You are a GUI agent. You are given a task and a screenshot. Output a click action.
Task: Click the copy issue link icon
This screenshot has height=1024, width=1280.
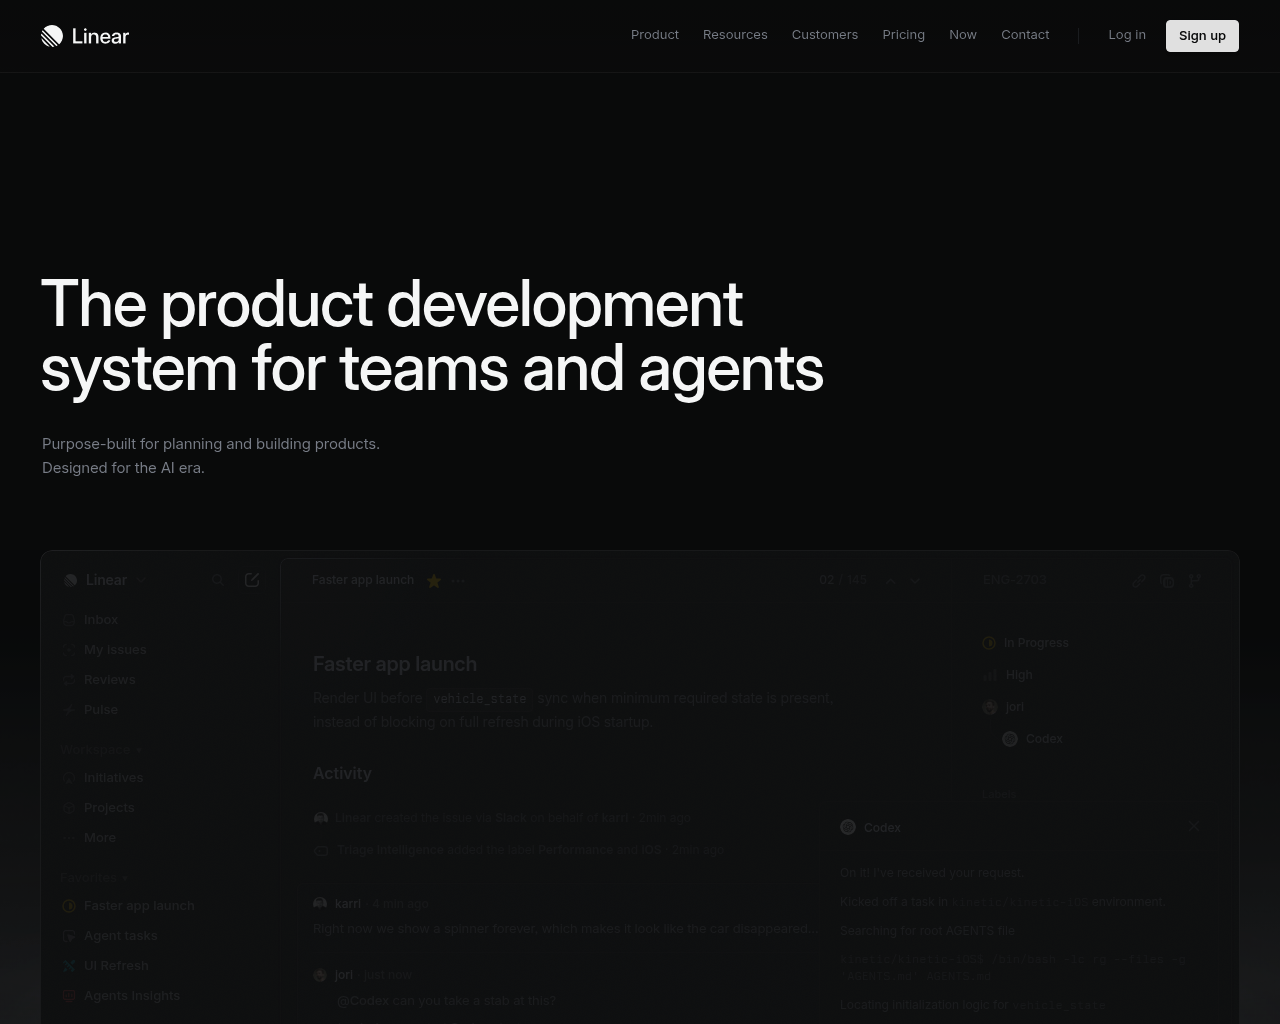click(x=1139, y=580)
